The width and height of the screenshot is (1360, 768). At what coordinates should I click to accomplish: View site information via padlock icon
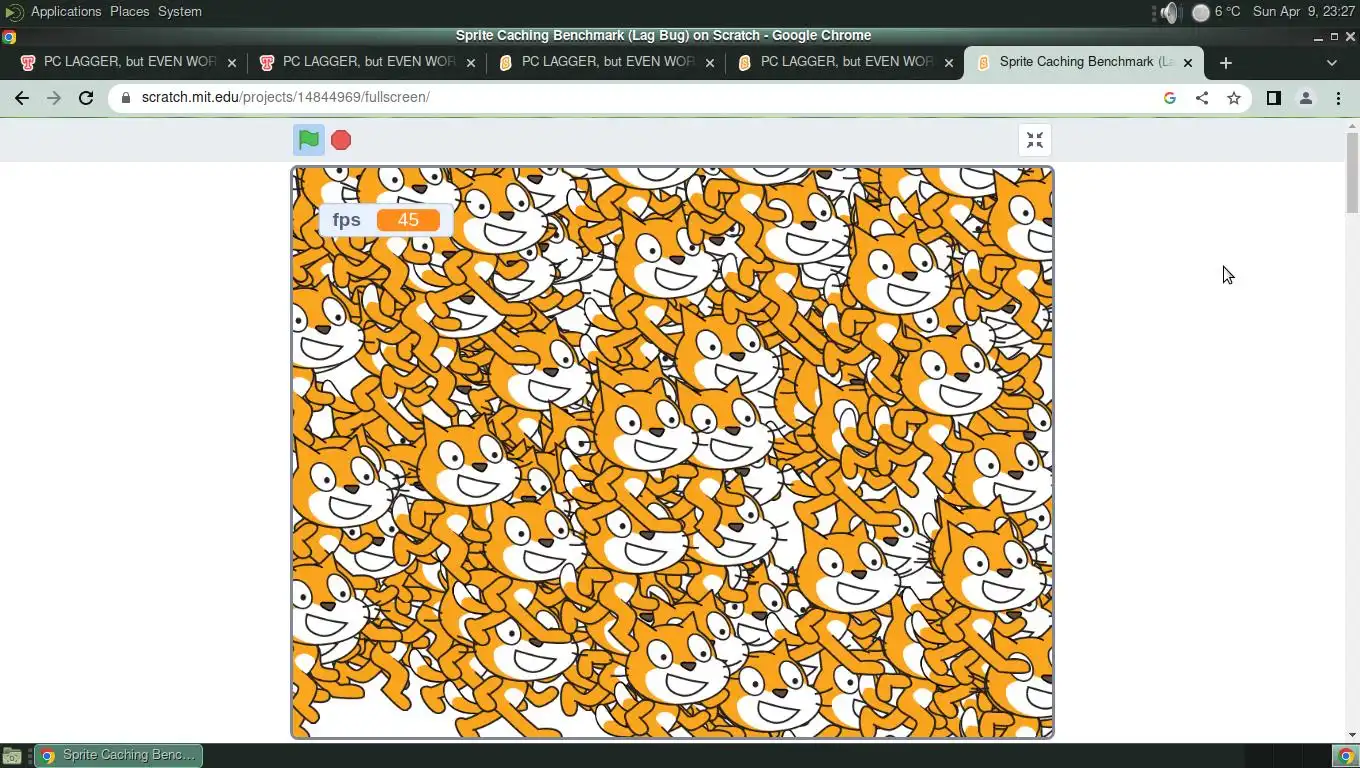point(125,98)
